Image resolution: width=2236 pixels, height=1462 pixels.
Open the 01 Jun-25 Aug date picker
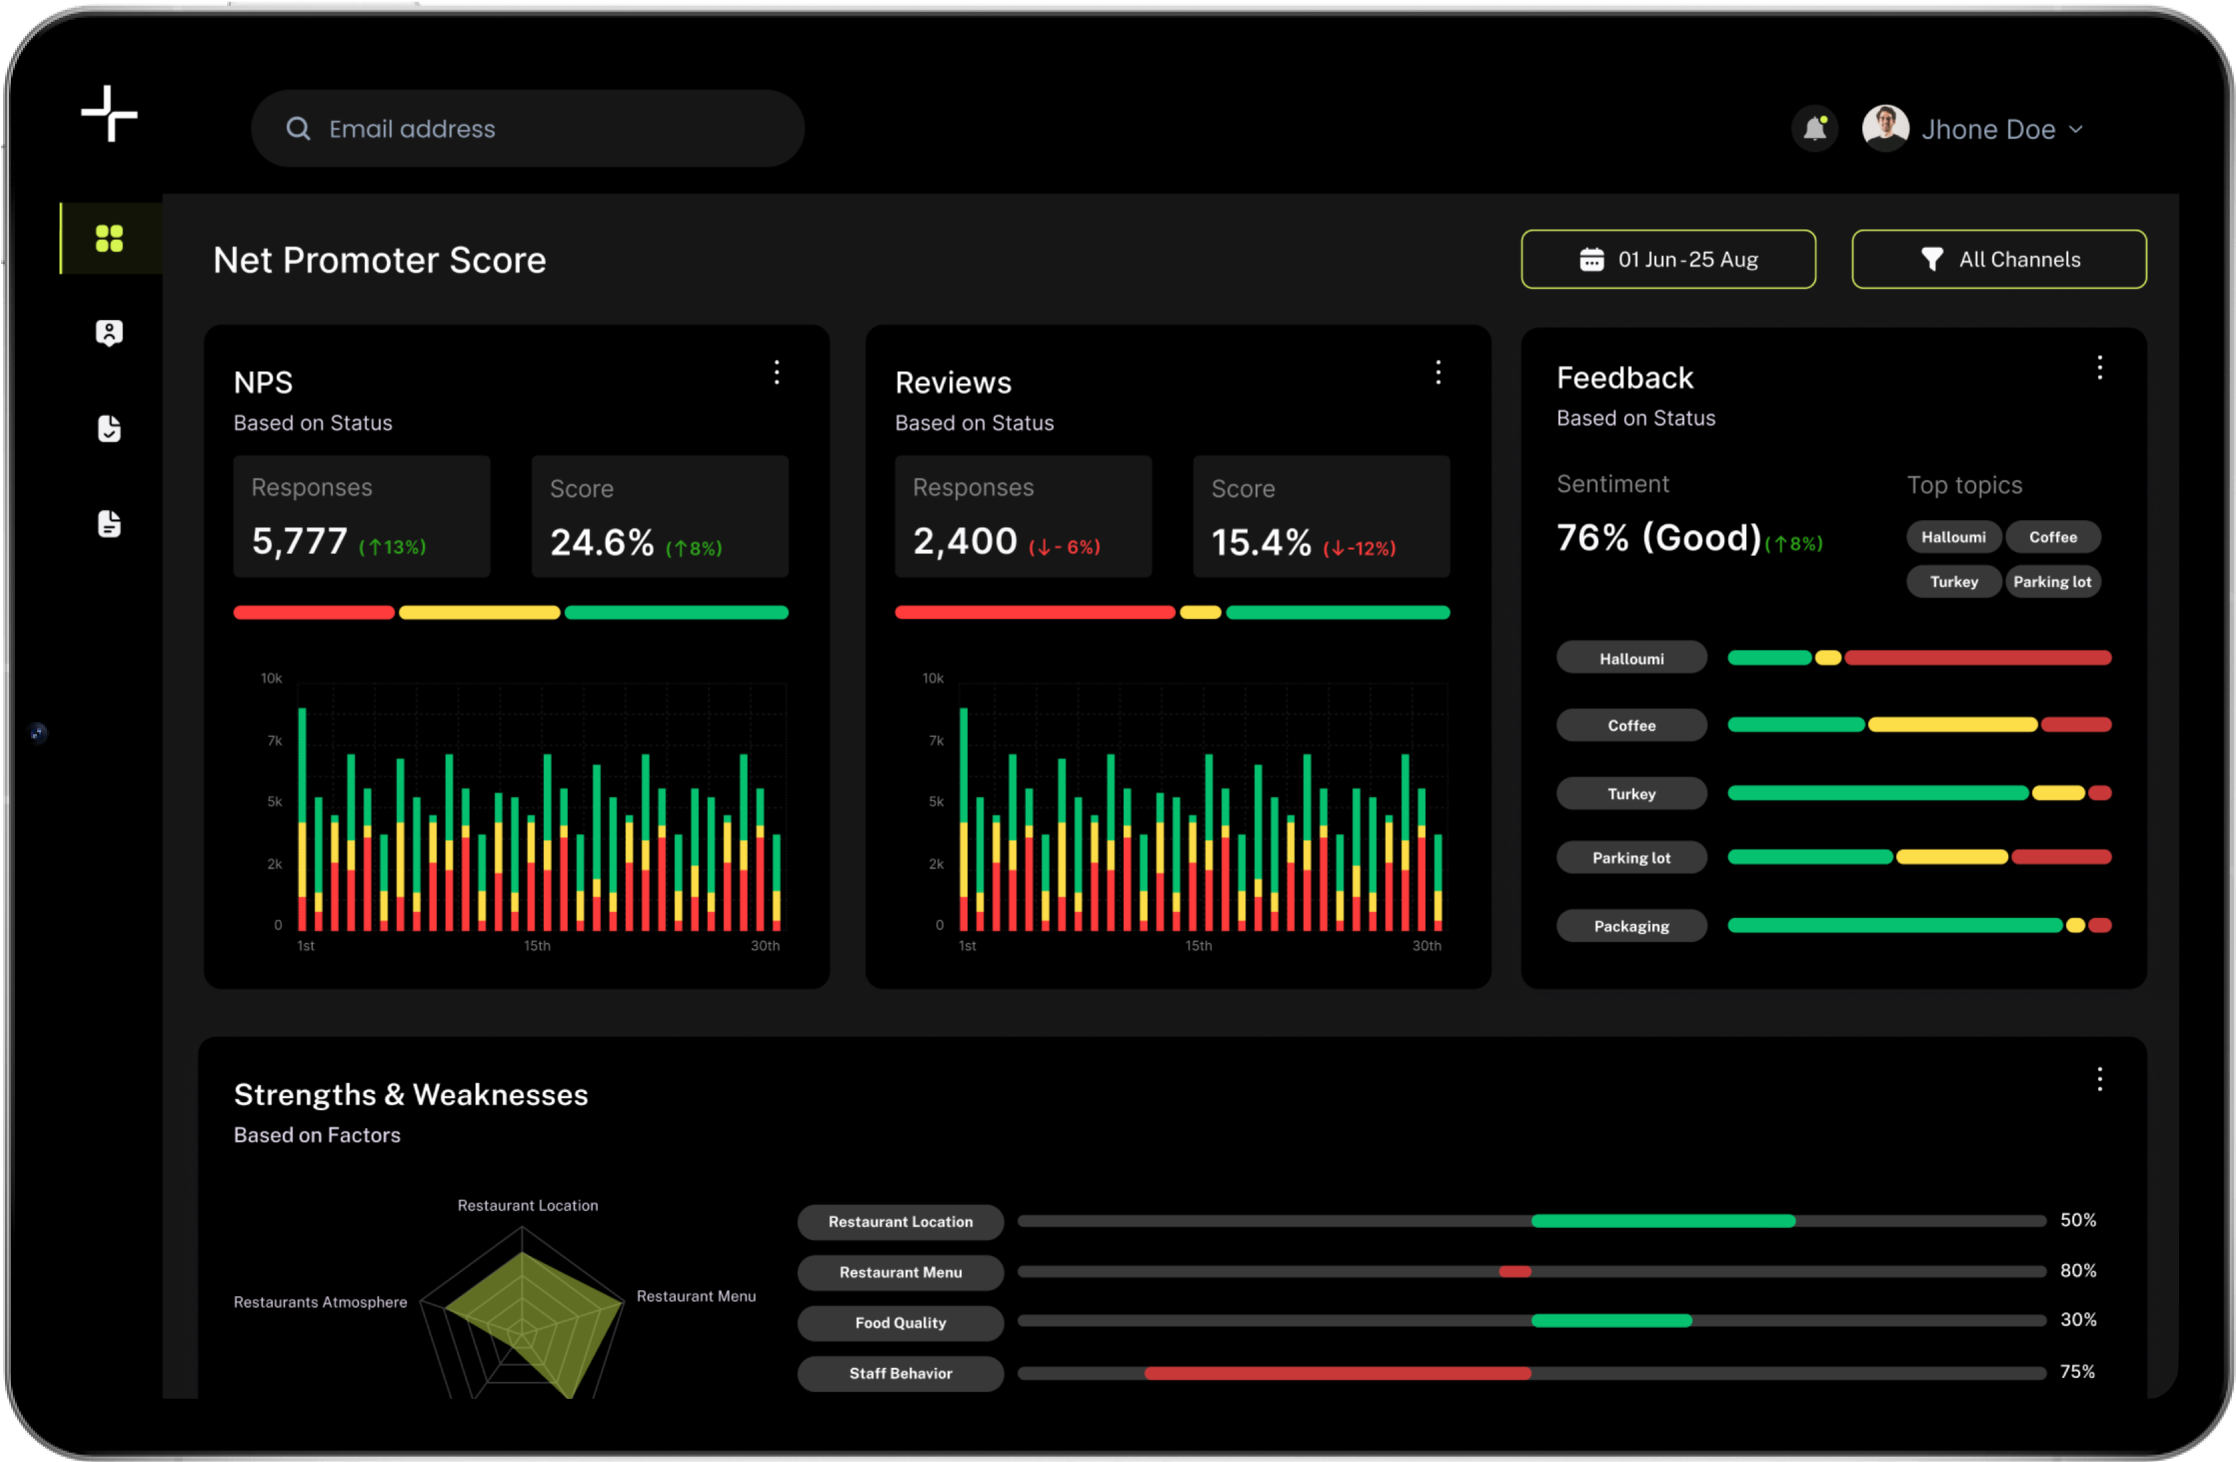click(x=1668, y=260)
